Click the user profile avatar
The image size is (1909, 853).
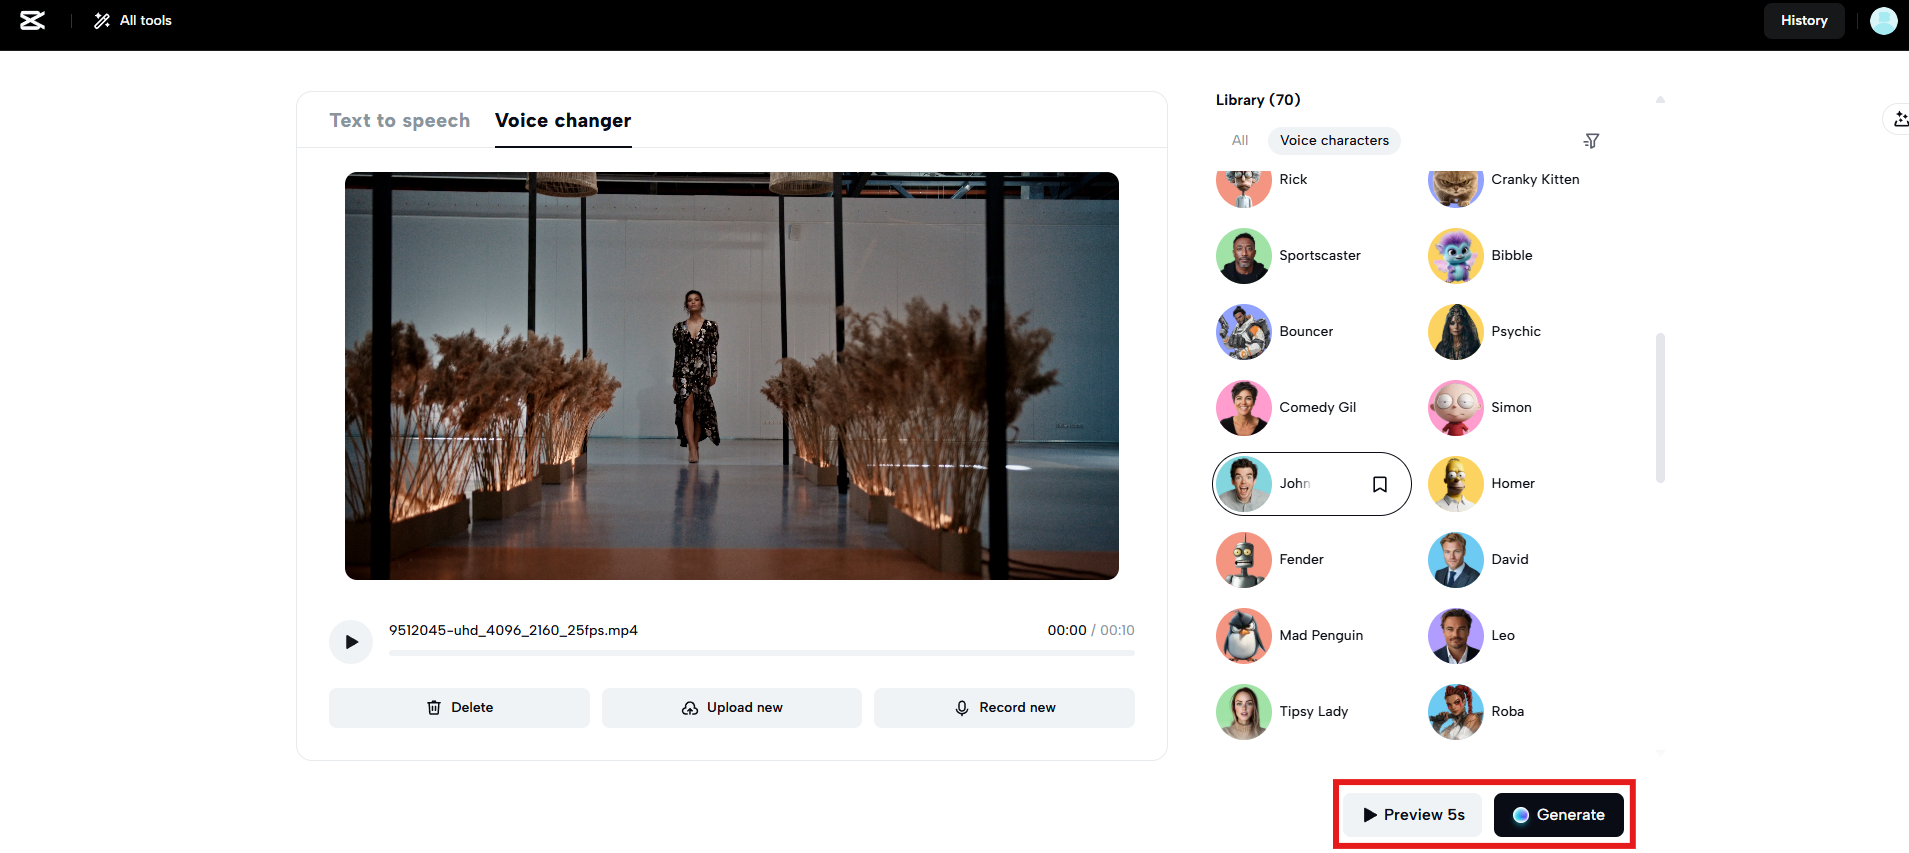tap(1884, 20)
